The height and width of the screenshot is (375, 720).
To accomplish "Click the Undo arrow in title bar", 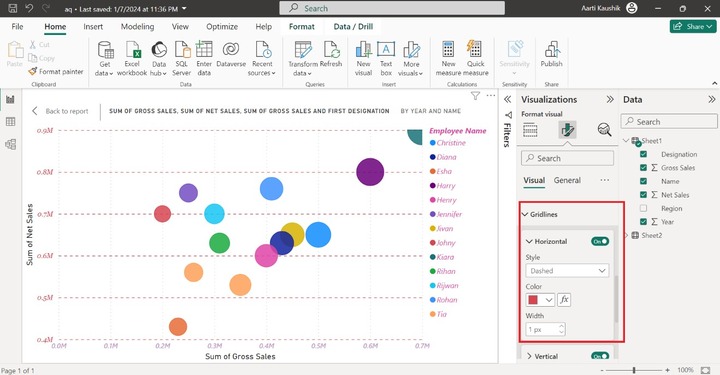I will [x=29, y=8].
